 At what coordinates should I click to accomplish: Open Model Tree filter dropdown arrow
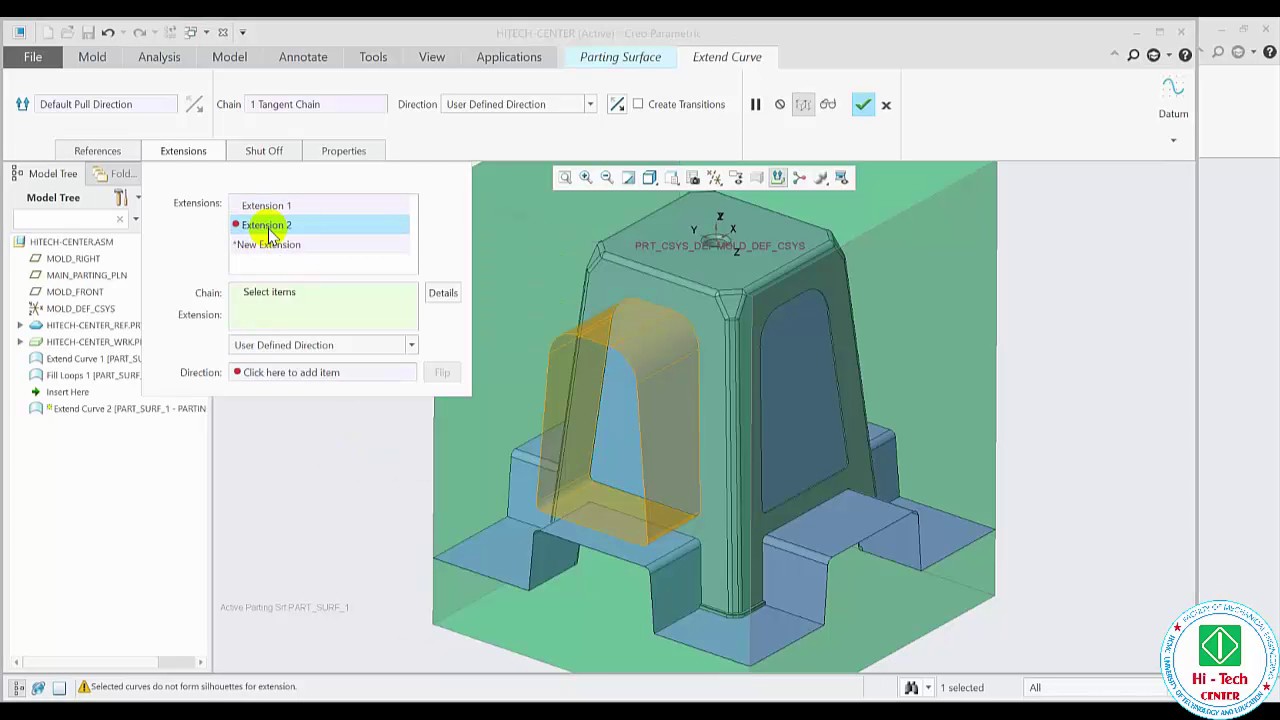135,219
